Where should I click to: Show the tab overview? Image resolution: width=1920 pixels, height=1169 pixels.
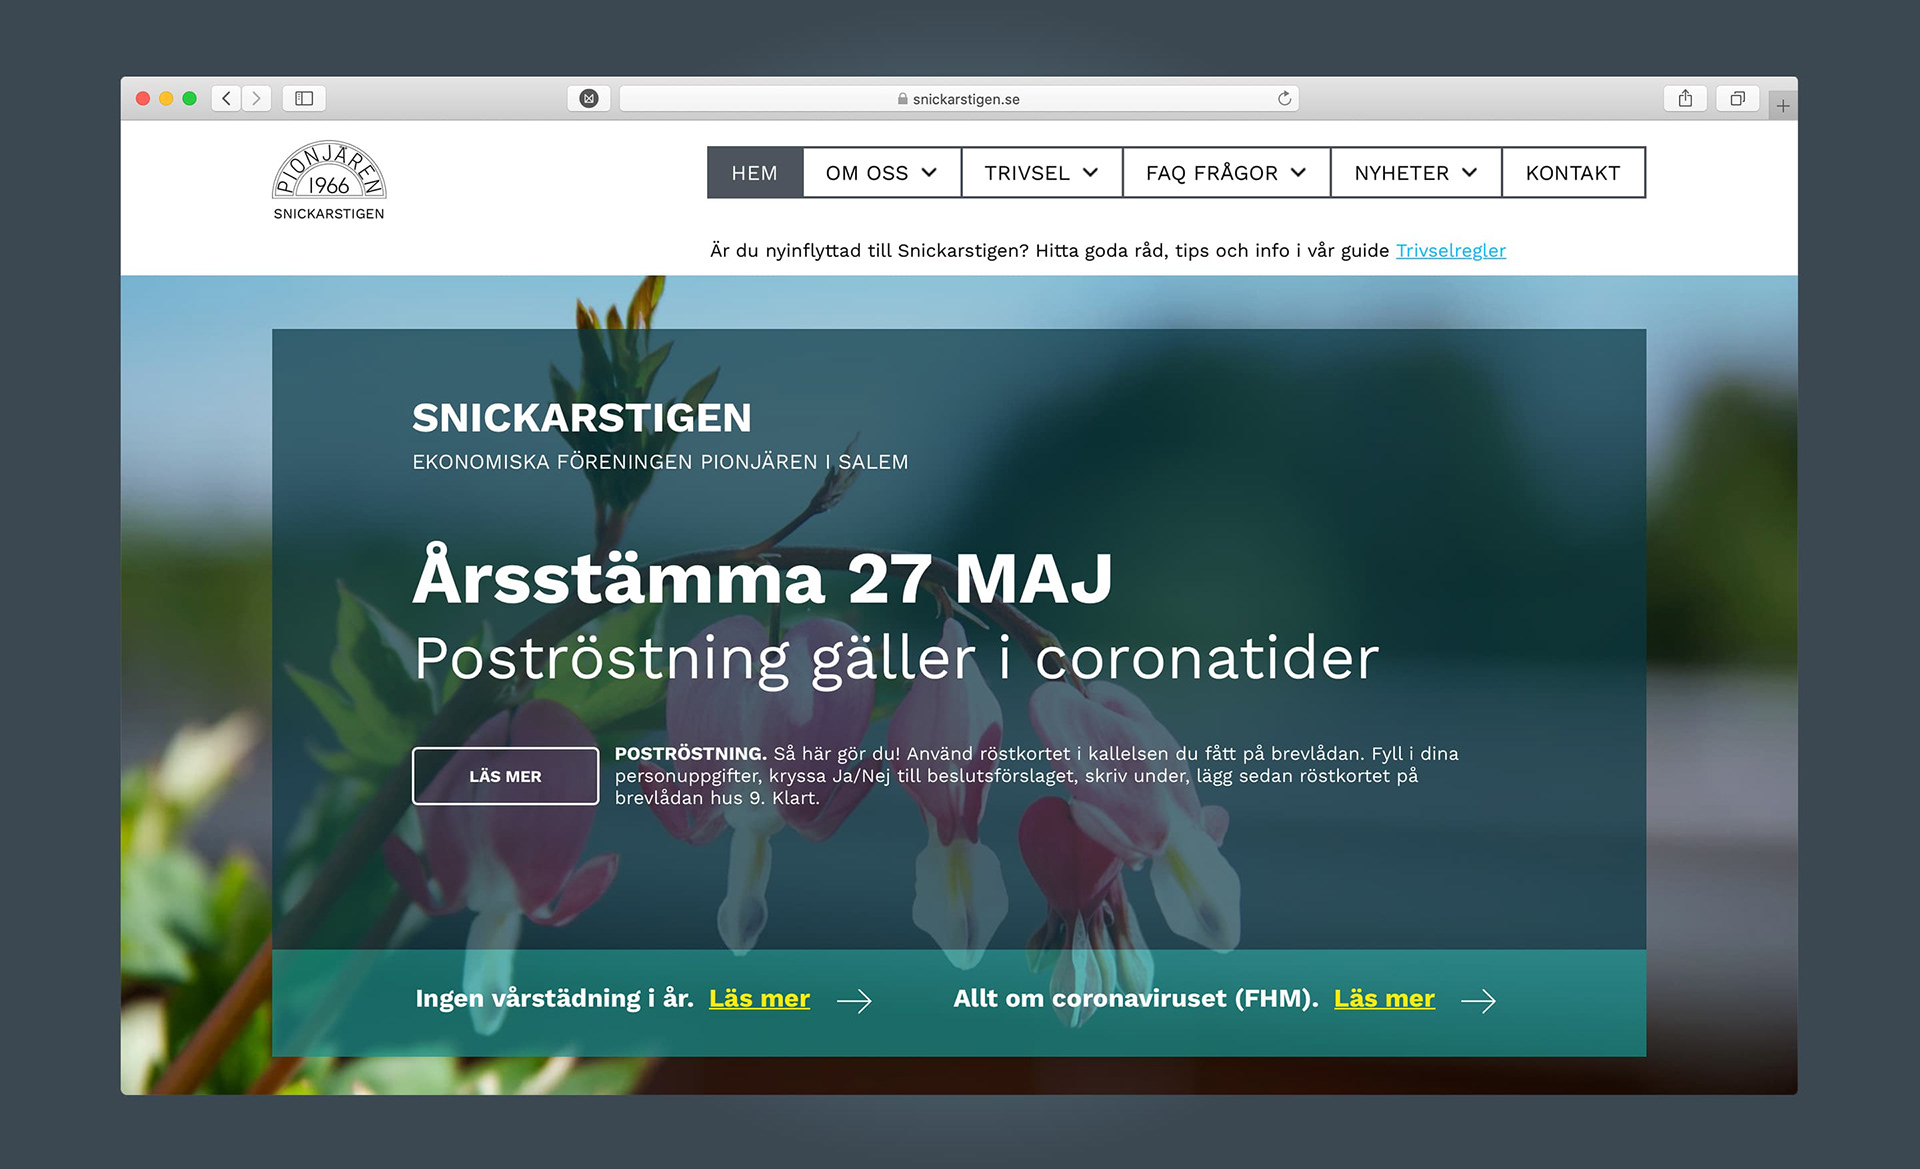[x=1738, y=98]
